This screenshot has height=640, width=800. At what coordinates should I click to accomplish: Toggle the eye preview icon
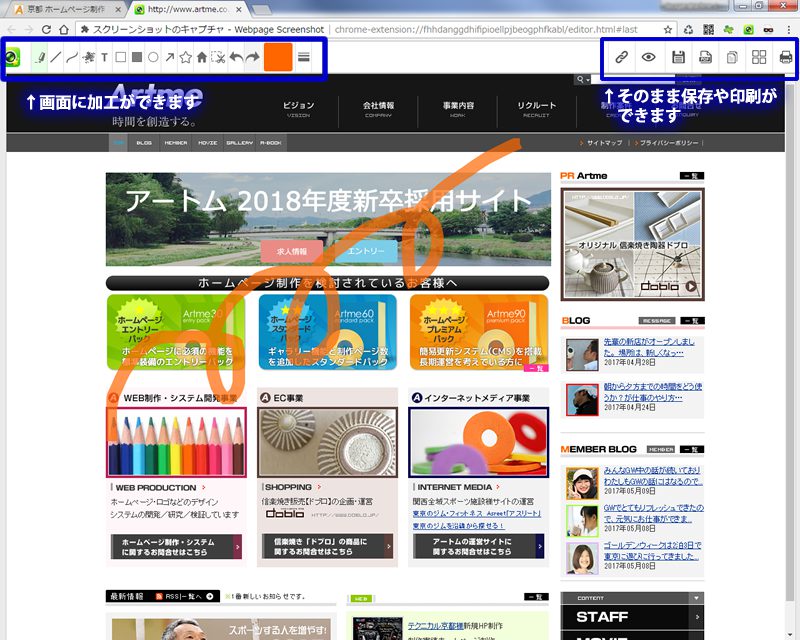coord(648,57)
